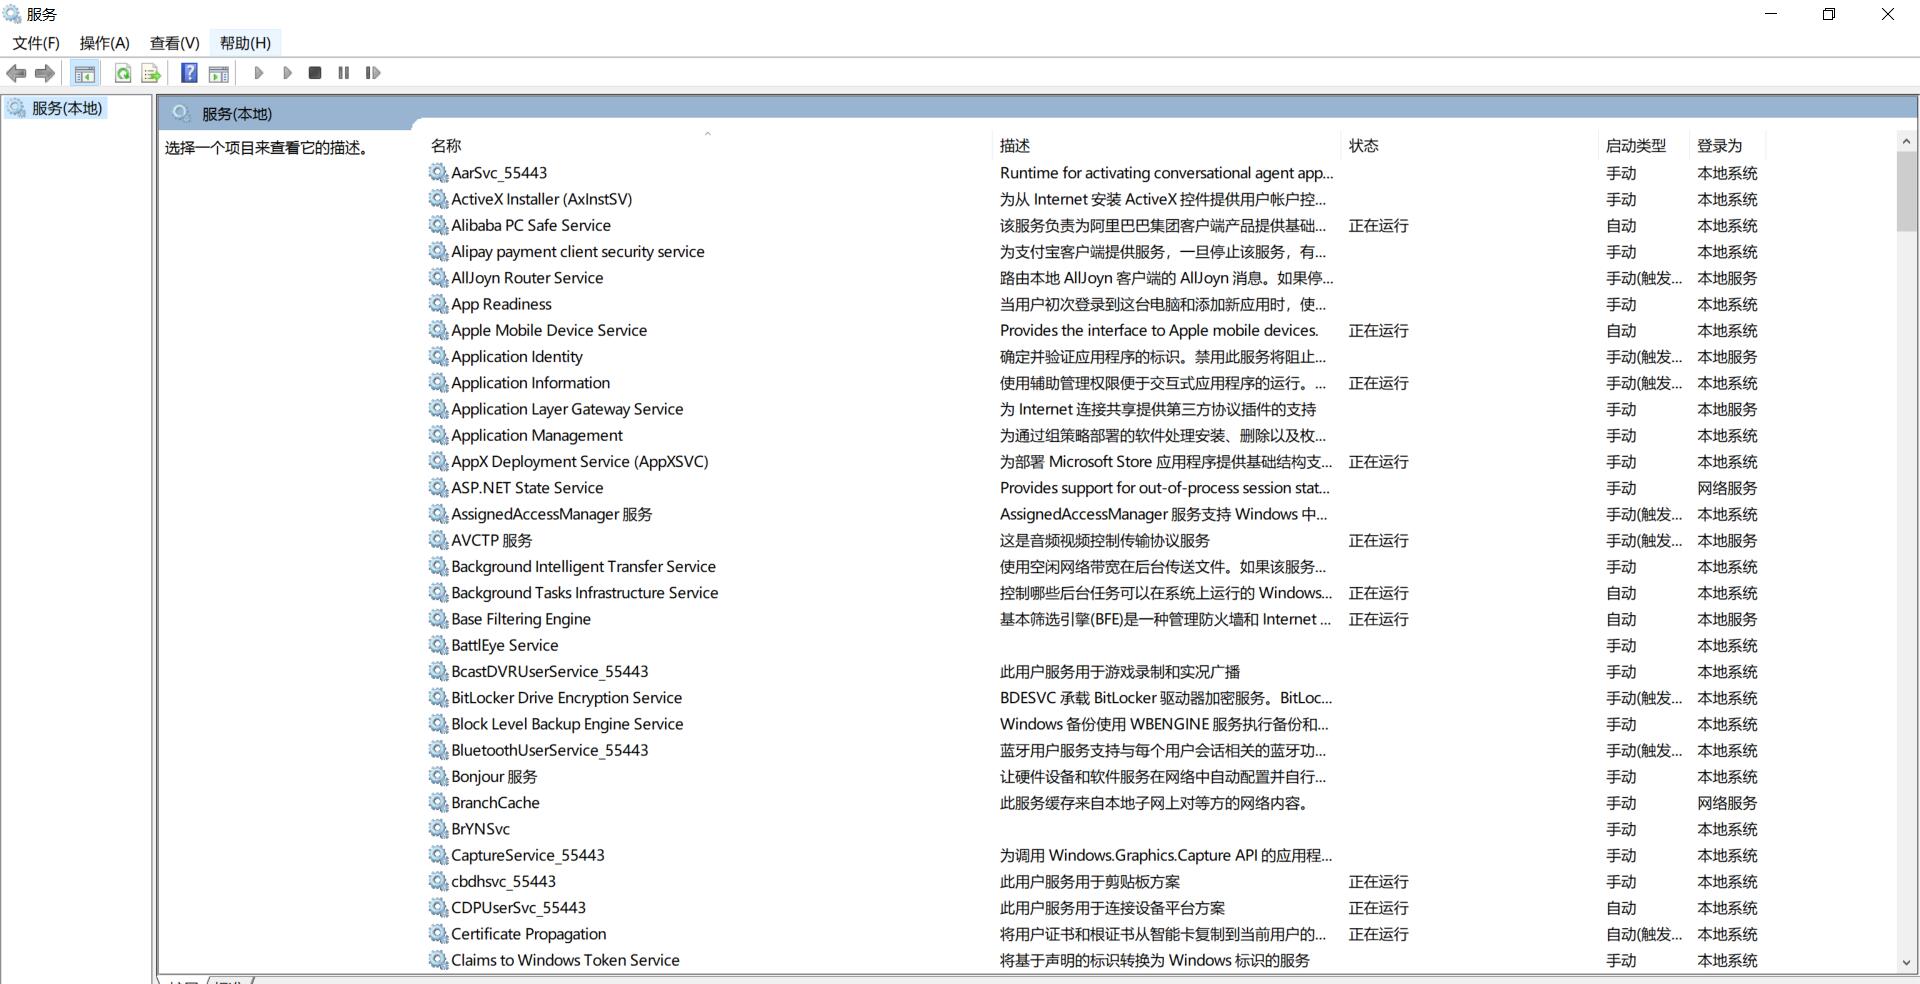Image resolution: width=1920 pixels, height=984 pixels.
Task: Click the gear icon beside BrYNSvc
Action: pyautogui.click(x=438, y=828)
